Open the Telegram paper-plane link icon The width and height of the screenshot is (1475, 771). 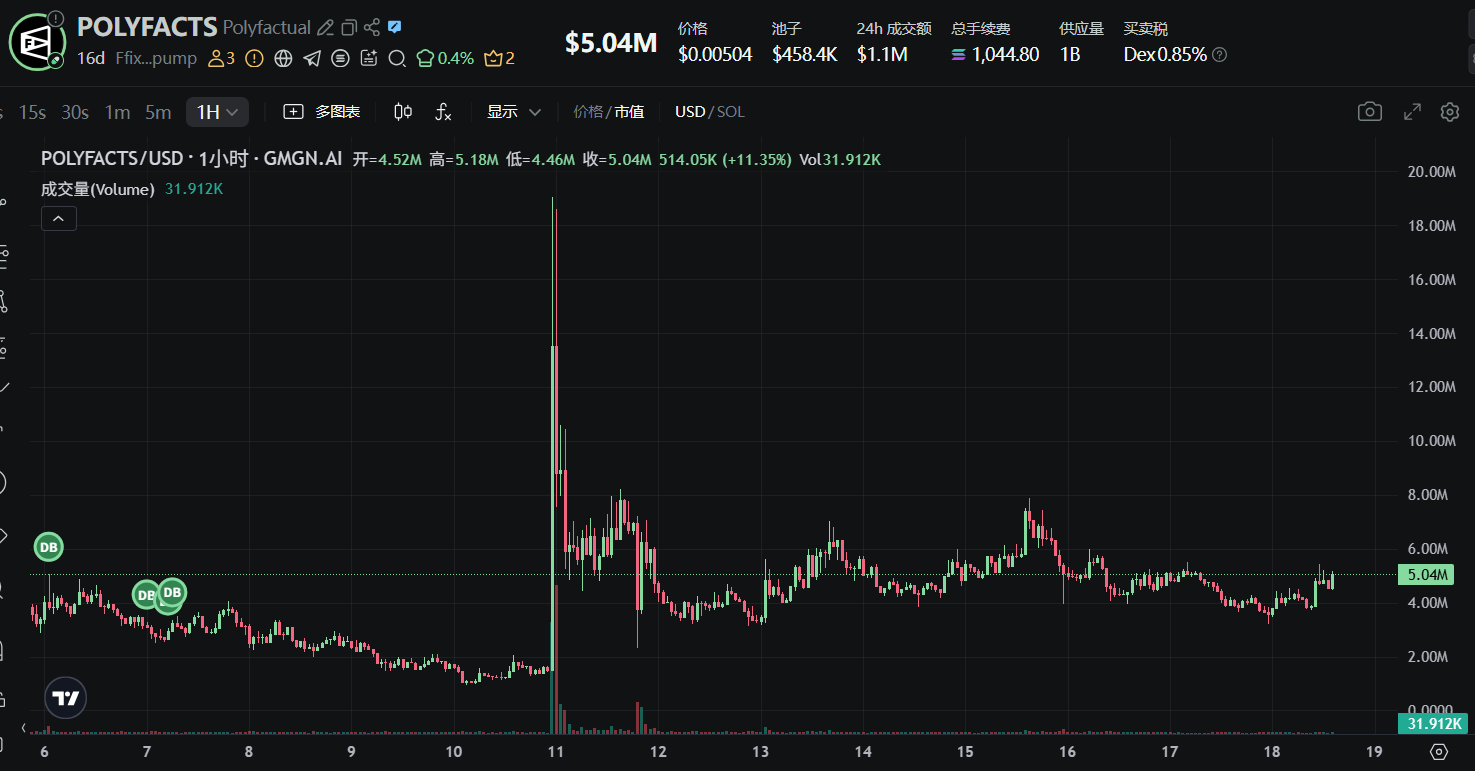click(x=312, y=58)
